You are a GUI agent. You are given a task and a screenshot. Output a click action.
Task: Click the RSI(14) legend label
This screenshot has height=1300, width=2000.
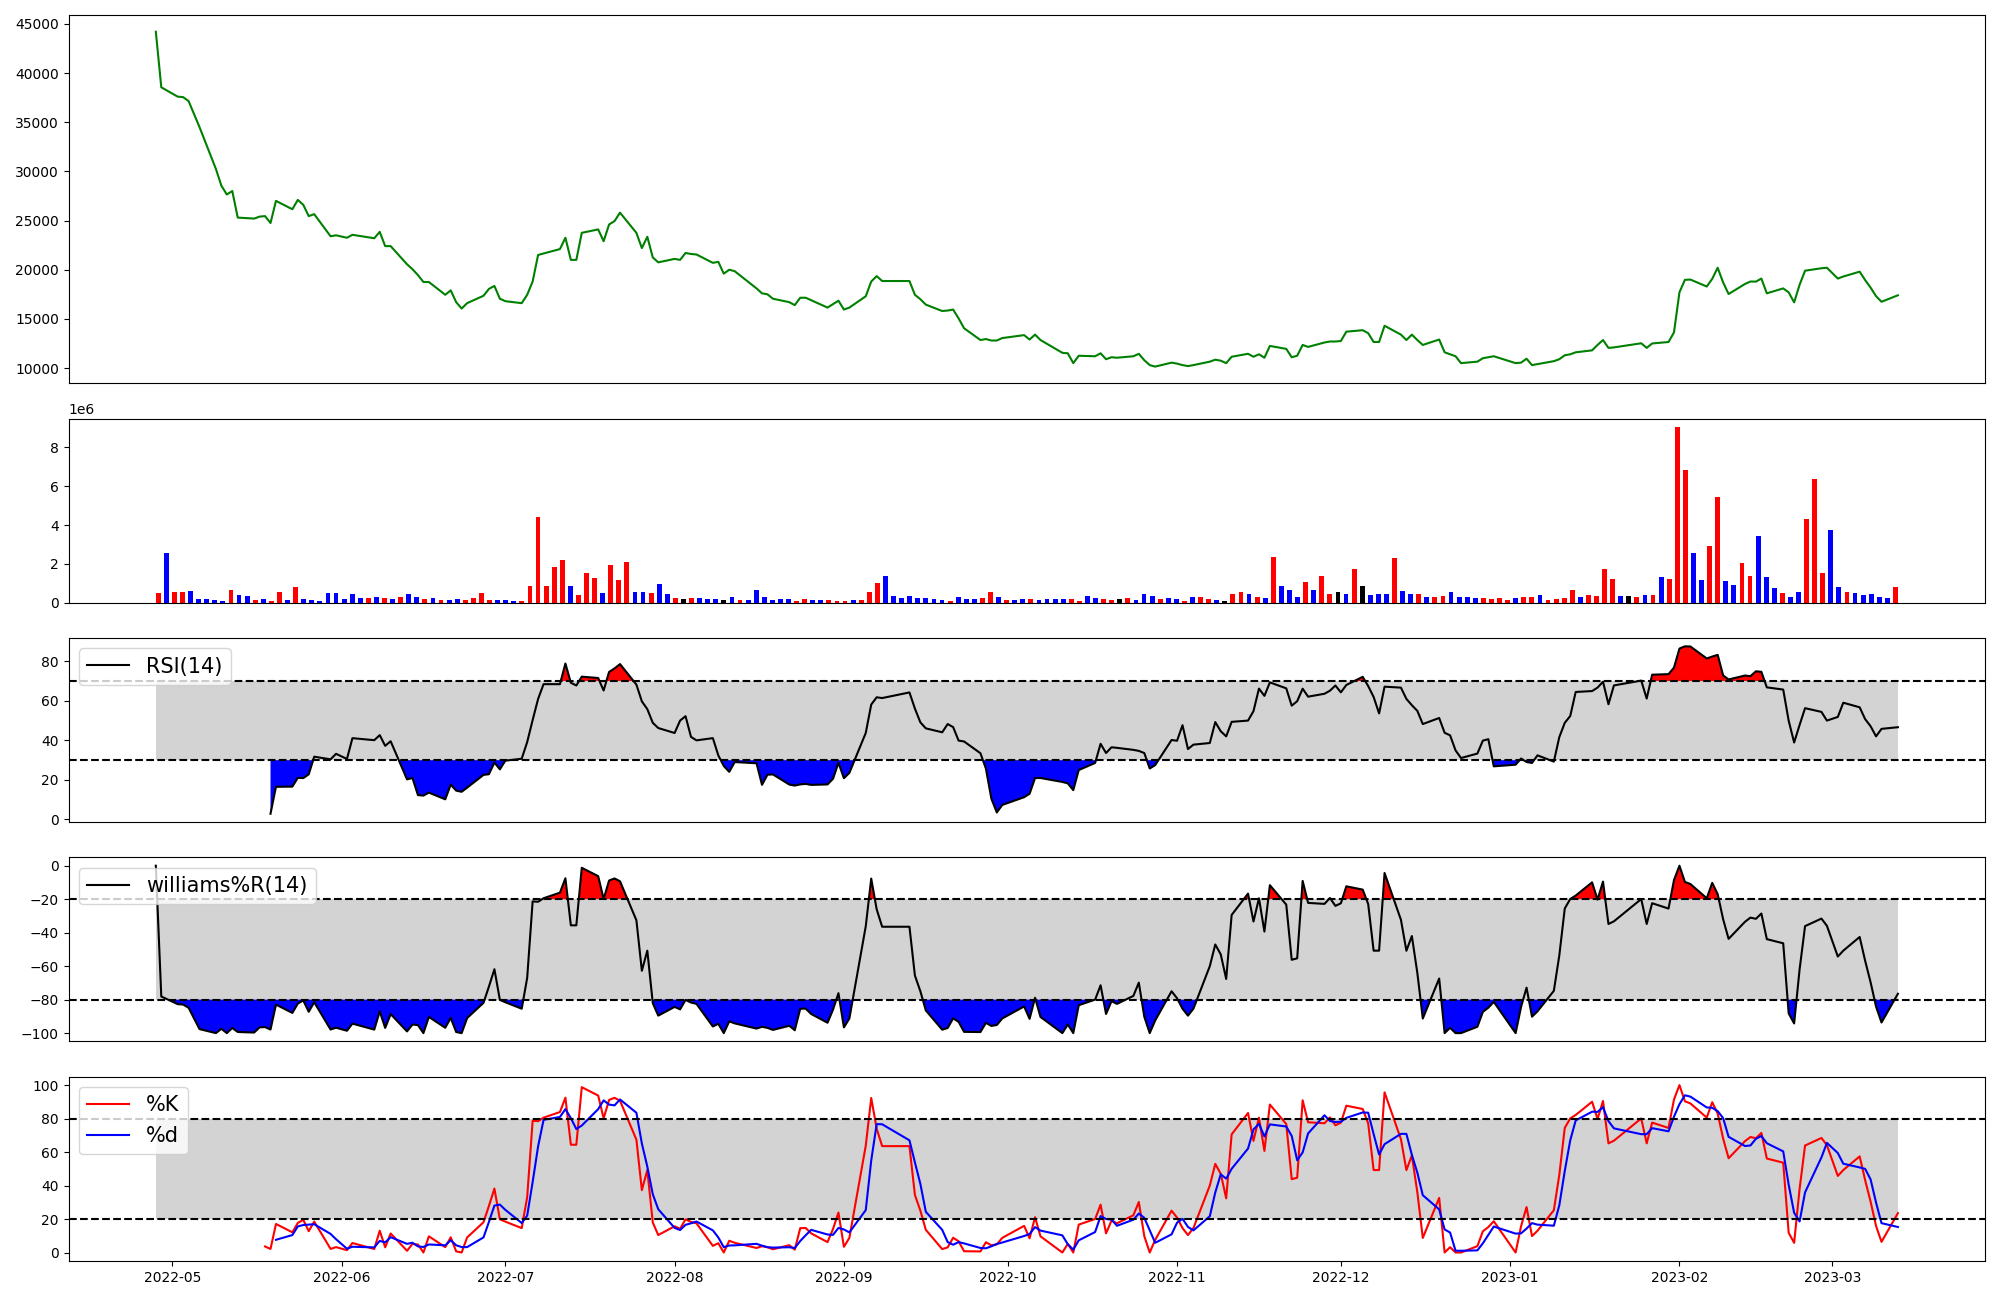[x=183, y=666]
